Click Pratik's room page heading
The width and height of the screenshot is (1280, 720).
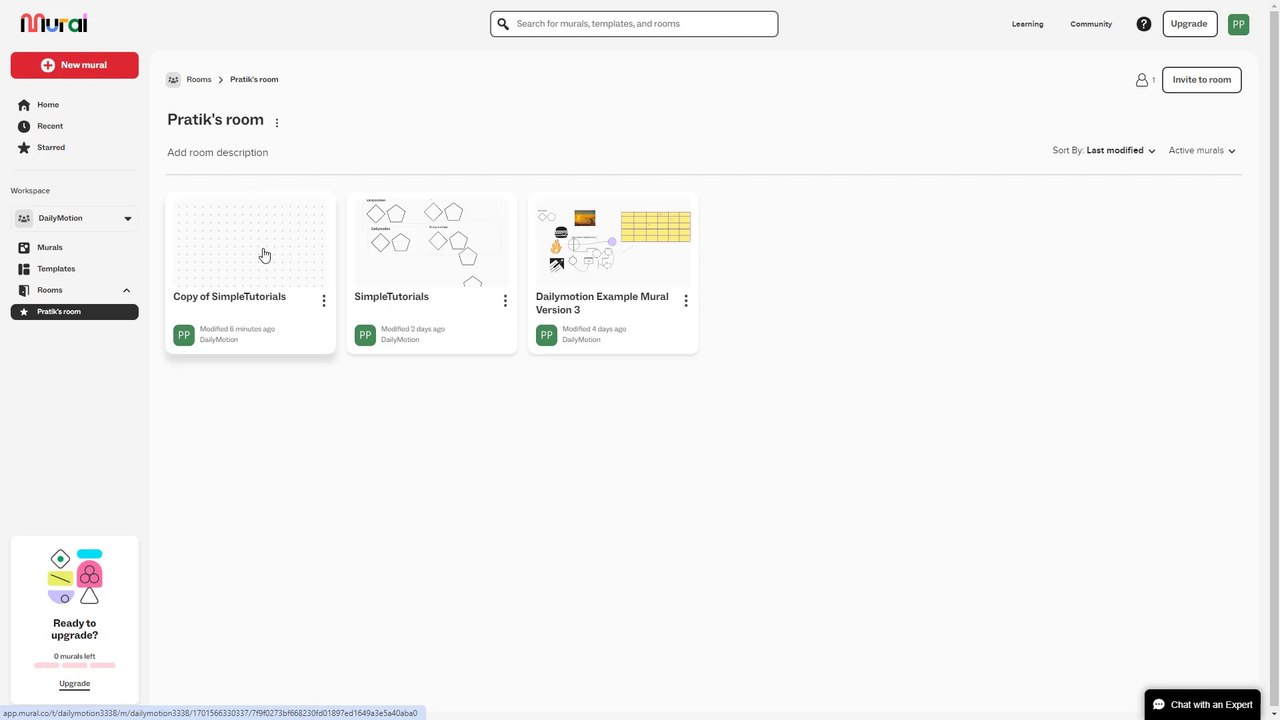215,120
